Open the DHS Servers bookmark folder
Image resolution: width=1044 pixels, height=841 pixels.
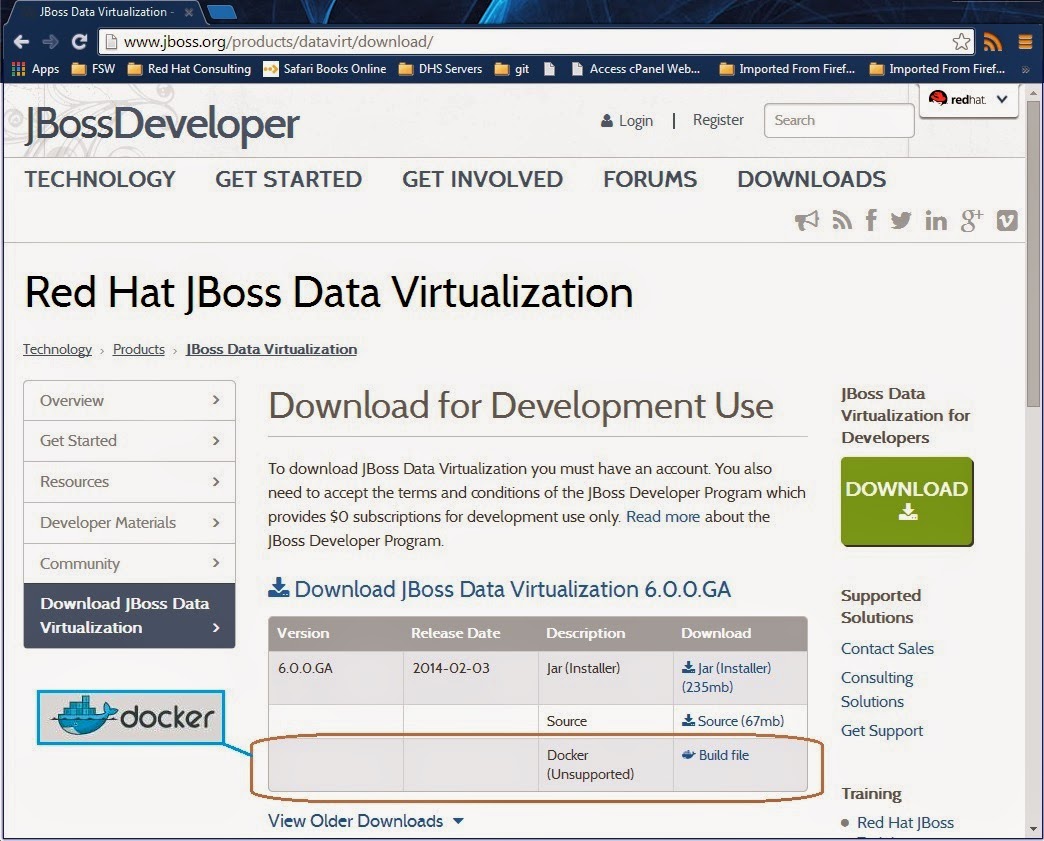click(x=440, y=69)
